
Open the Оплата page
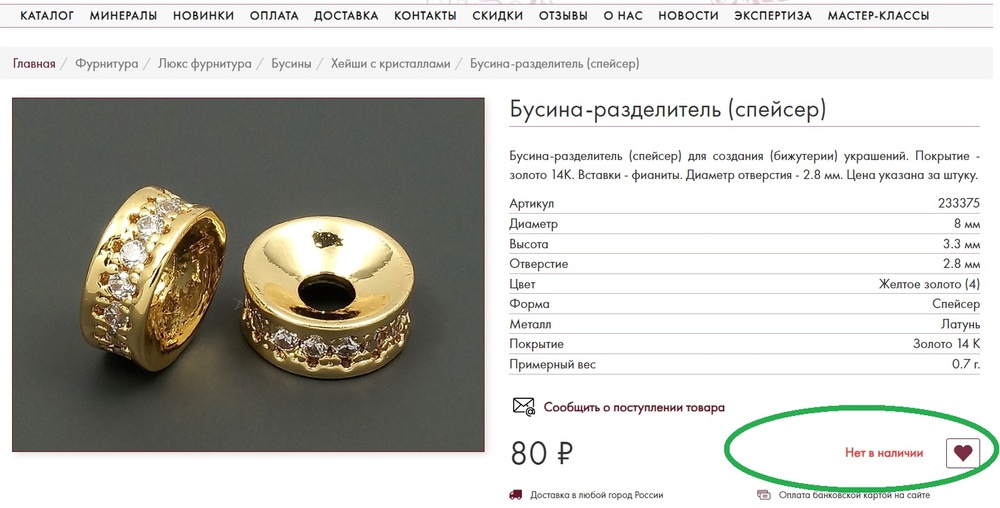[x=274, y=16]
